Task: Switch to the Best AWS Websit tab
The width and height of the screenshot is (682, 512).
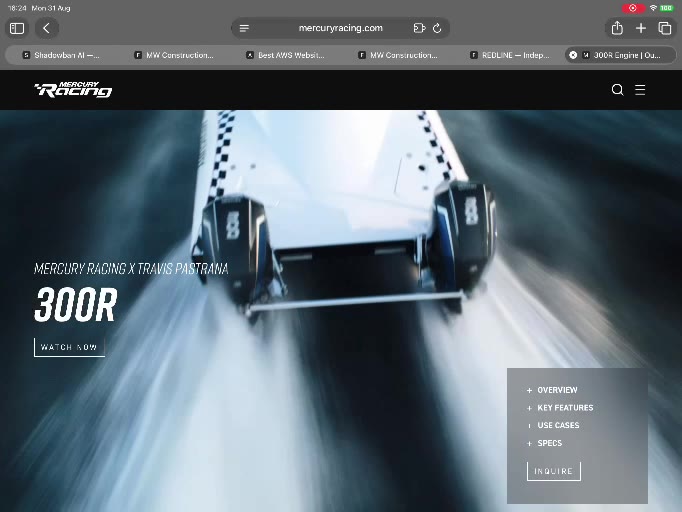Action: click(285, 55)
